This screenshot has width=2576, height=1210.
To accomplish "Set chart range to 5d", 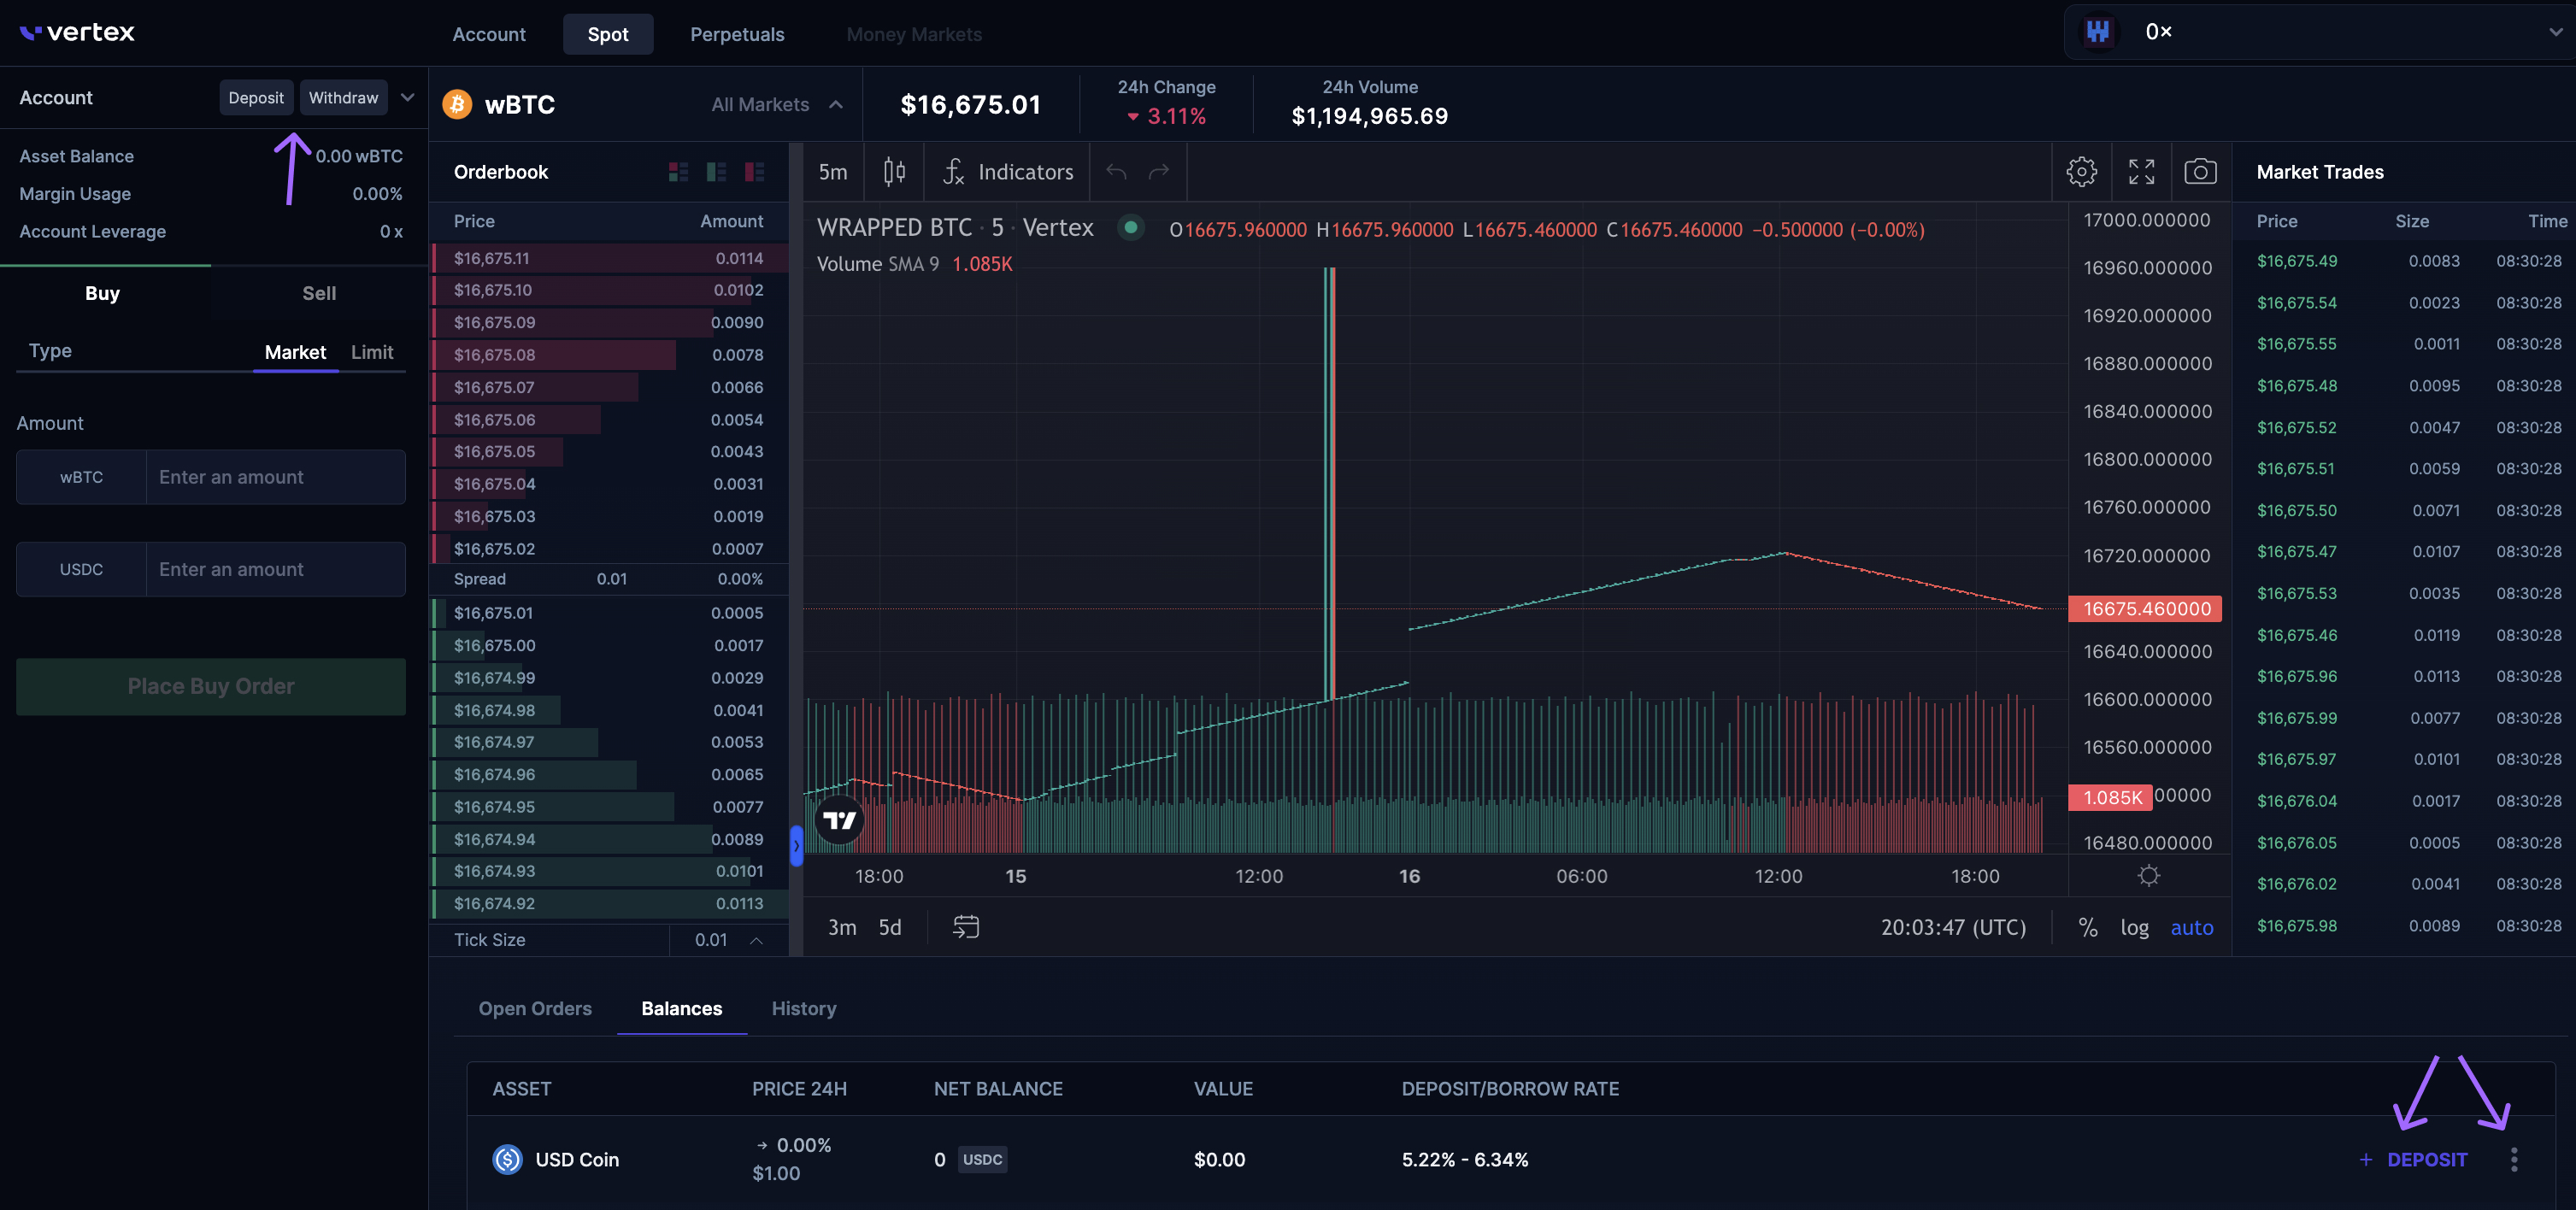I will coord(890,928).
